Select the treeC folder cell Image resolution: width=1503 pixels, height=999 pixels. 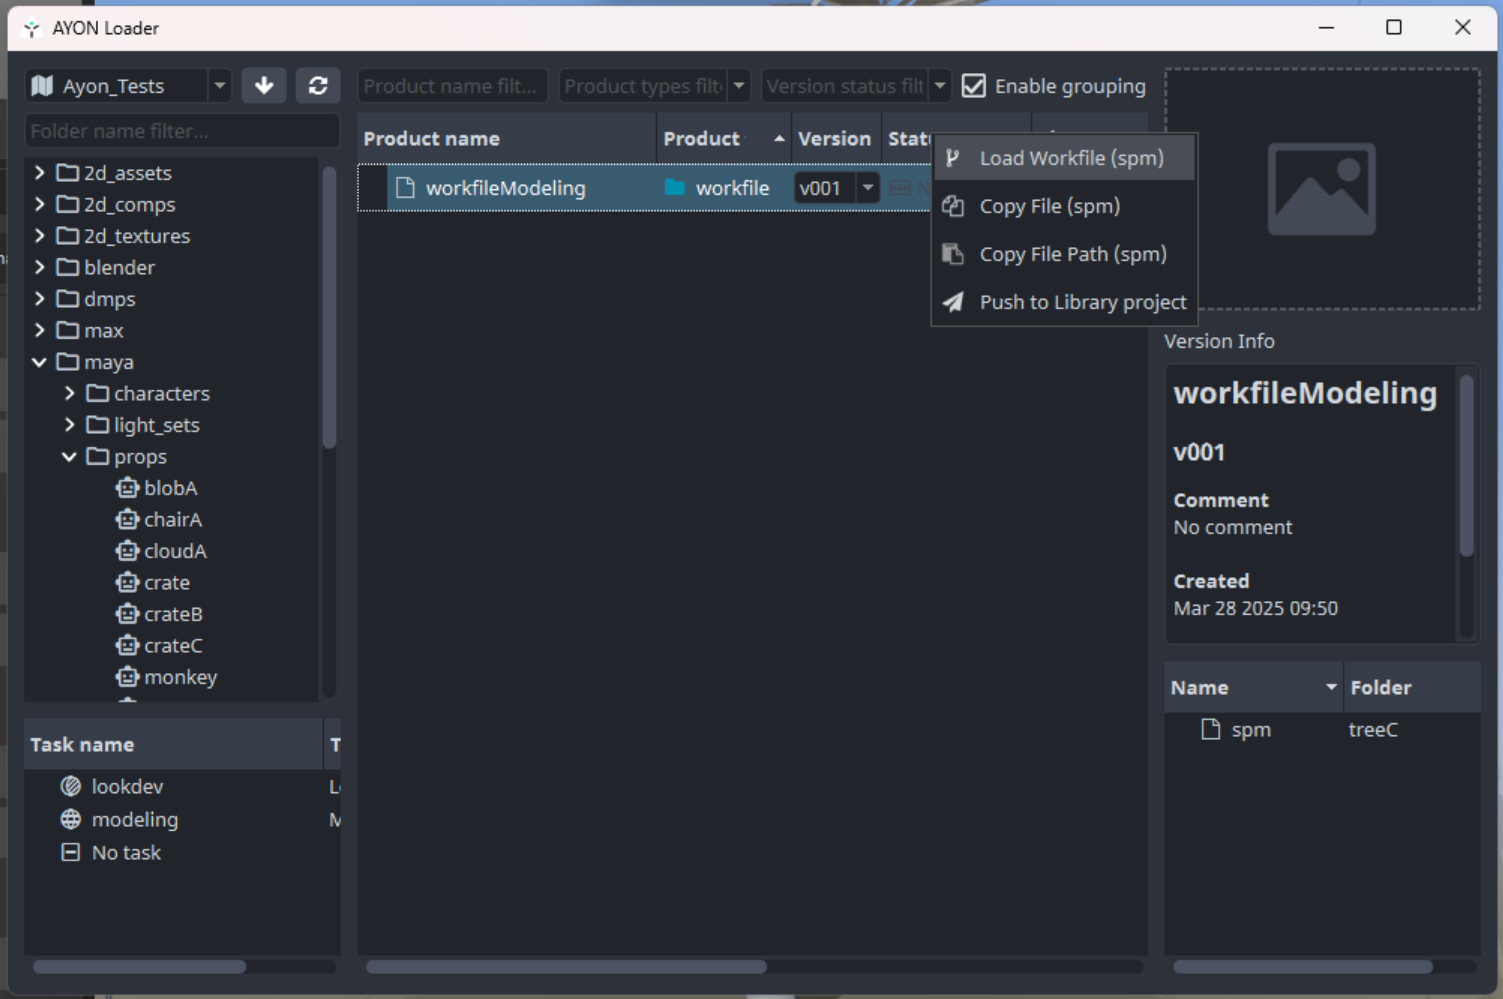1373,730
